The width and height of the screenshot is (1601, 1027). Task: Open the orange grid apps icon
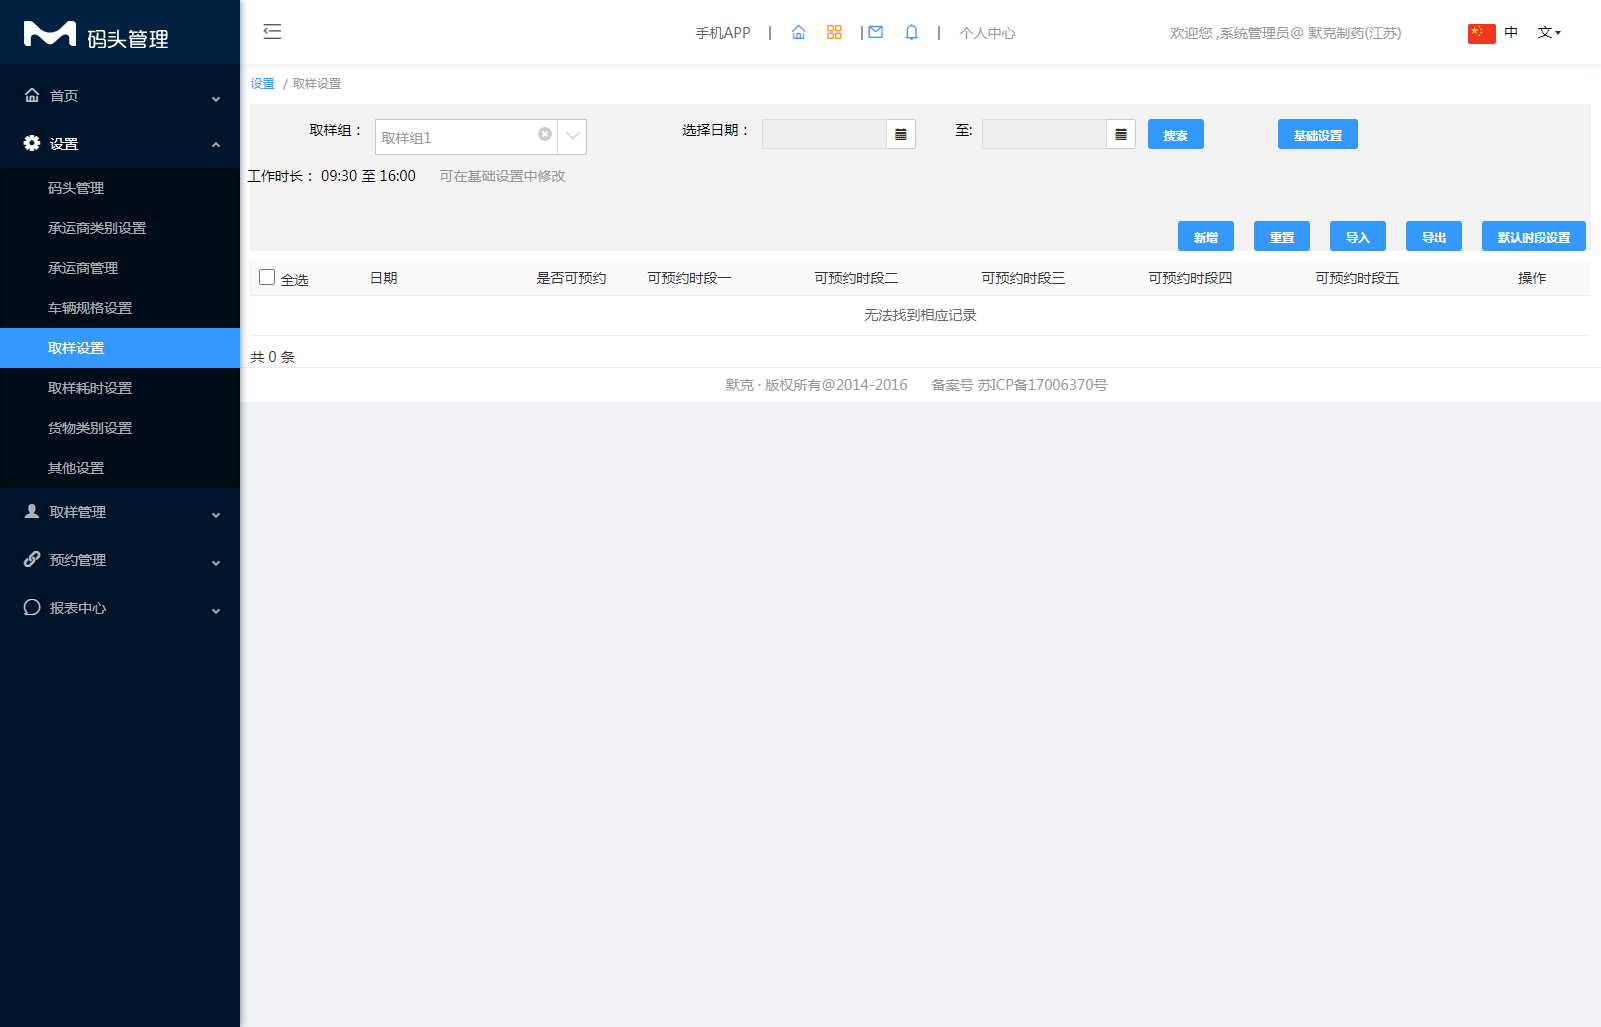point(834,32)
